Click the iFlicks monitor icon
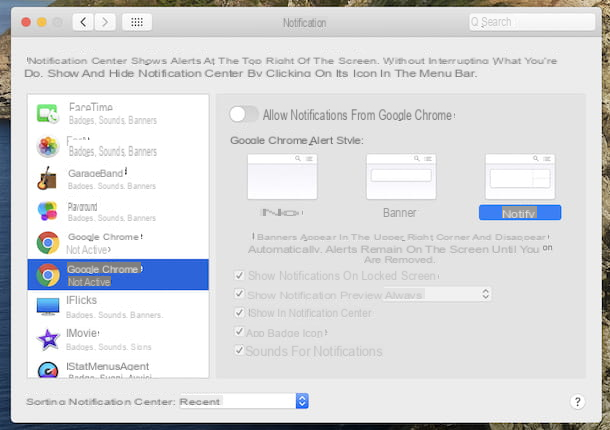 pyautogui.click(x=48, y=306)
